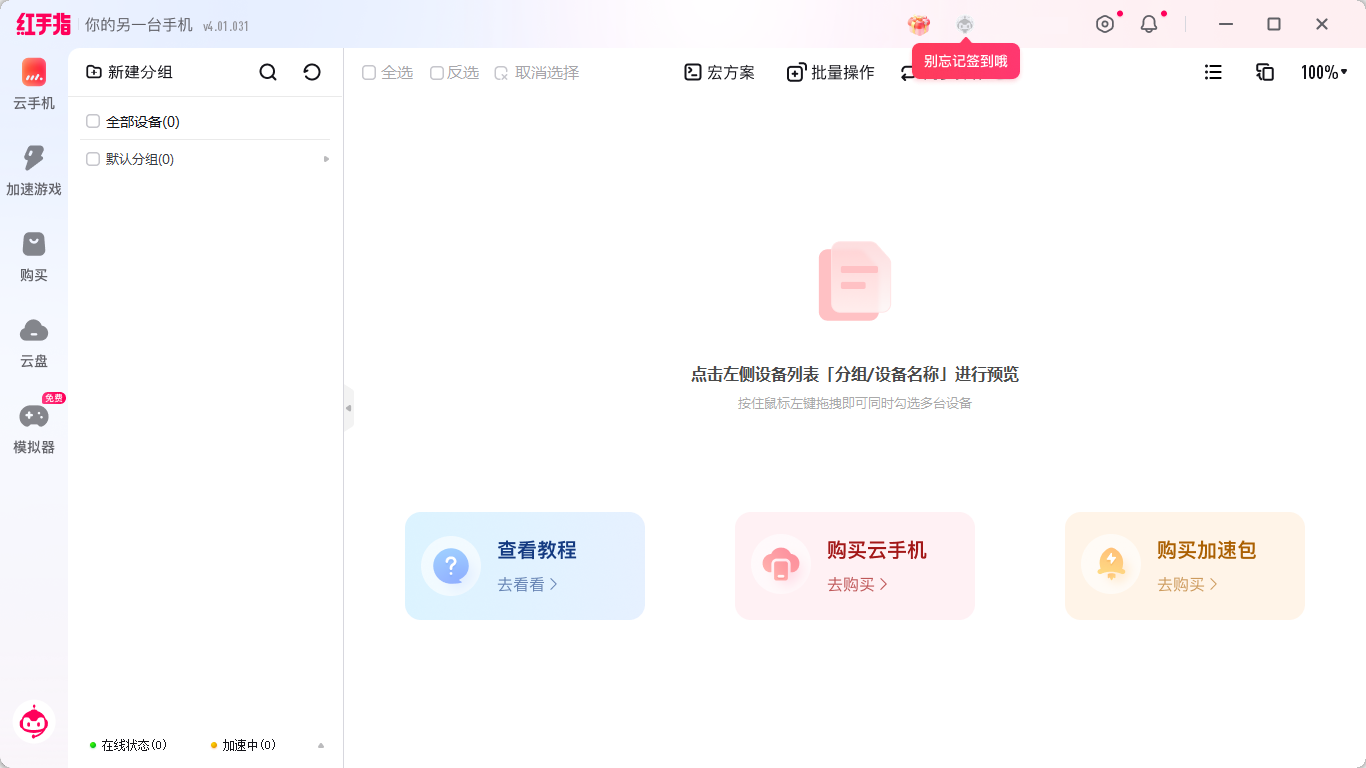
Task: Click the gift box icon in the title bar
Action: pos(918,25)
